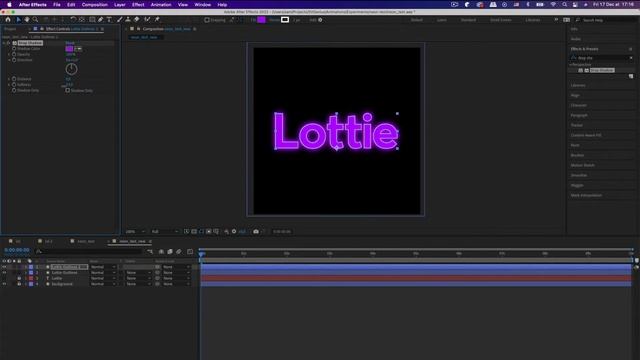Viewport: 640px width, 360px height.
Task: Select the Rectangle shape tool
Action: coord(92,20)
